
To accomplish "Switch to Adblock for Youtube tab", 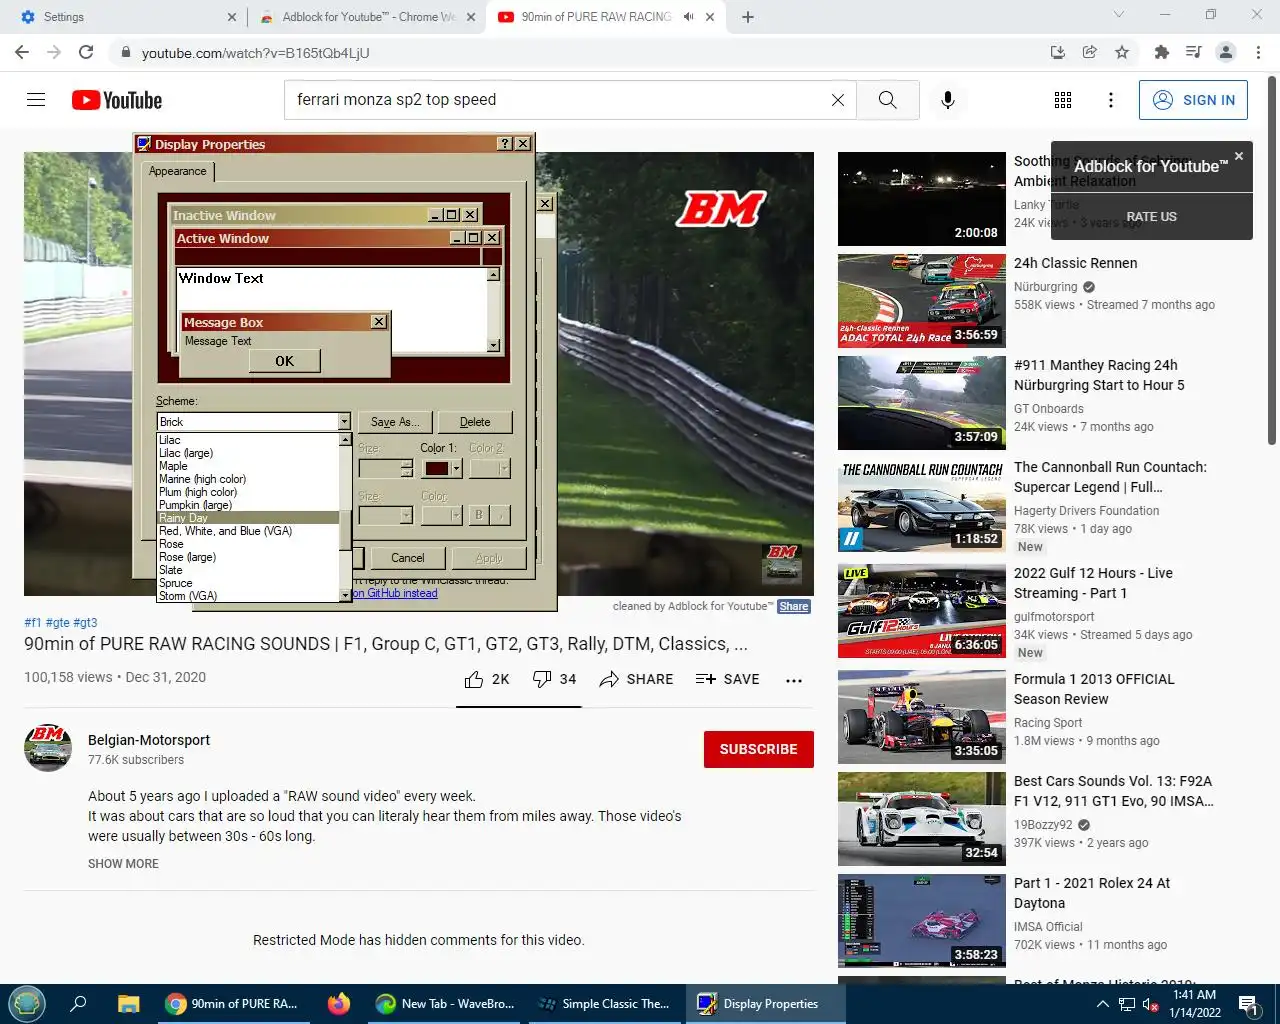I will click(365, 17).
